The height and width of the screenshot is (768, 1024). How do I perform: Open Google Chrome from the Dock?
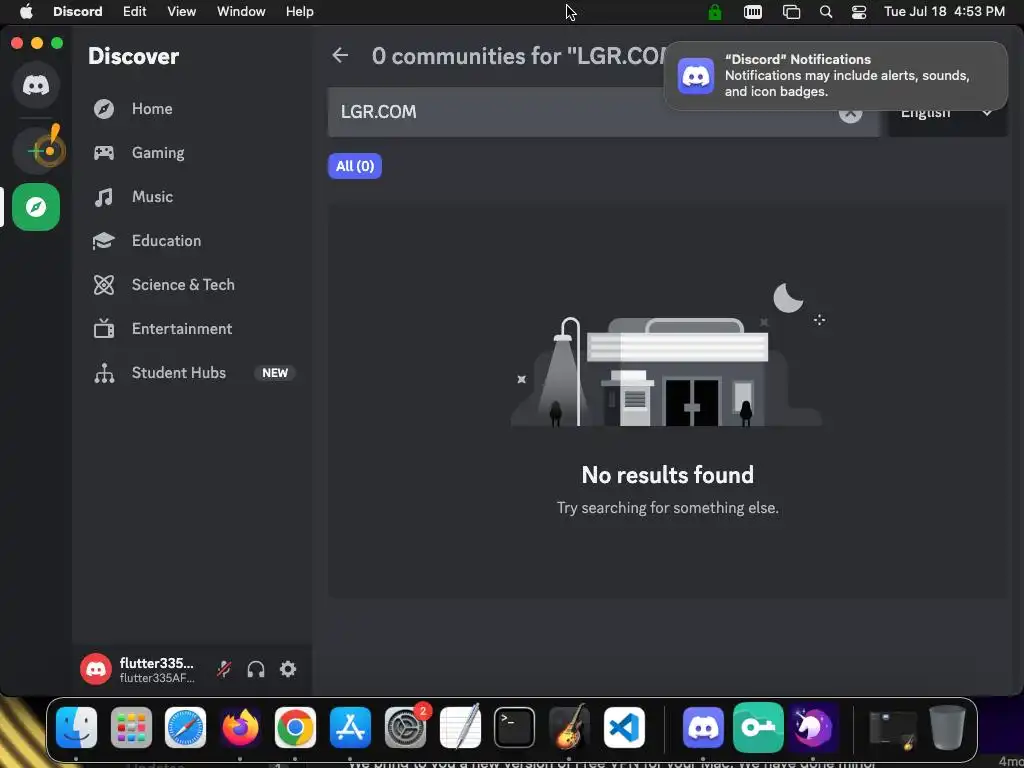(295, 728)
